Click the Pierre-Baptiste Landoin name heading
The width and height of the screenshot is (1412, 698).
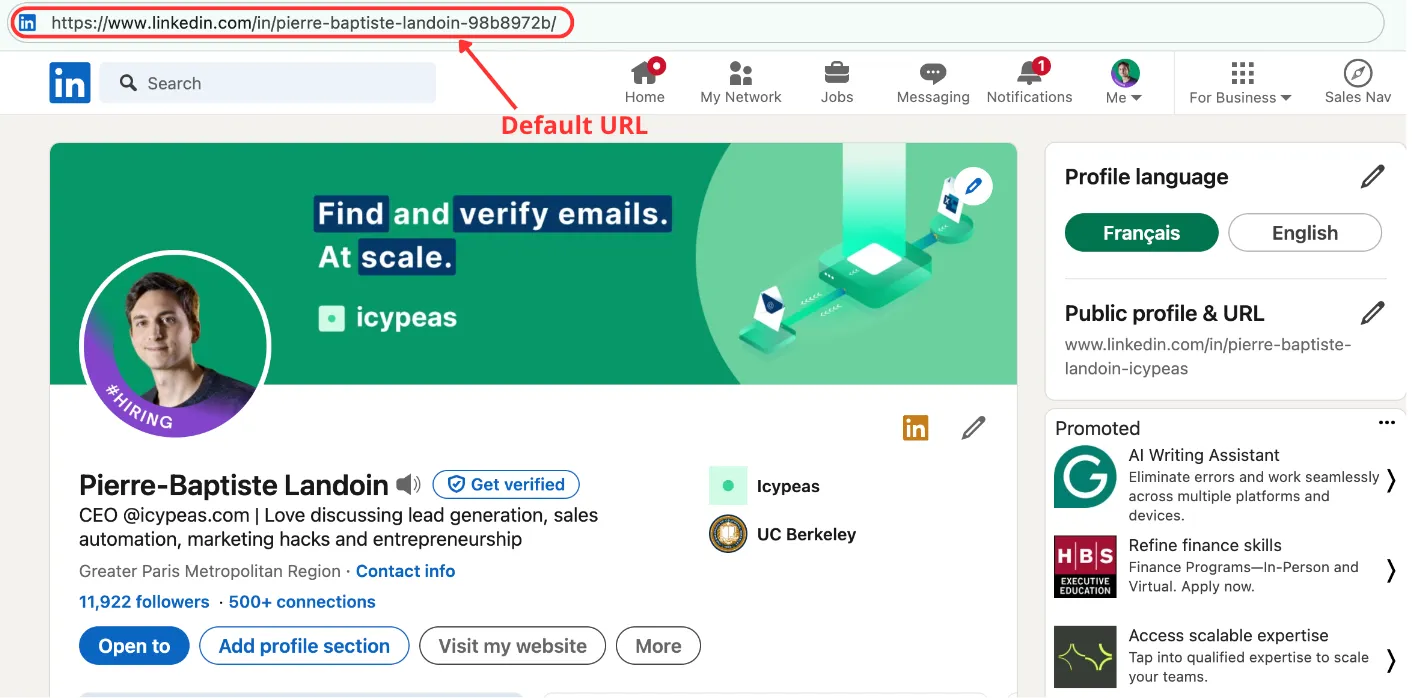(233, 485)
